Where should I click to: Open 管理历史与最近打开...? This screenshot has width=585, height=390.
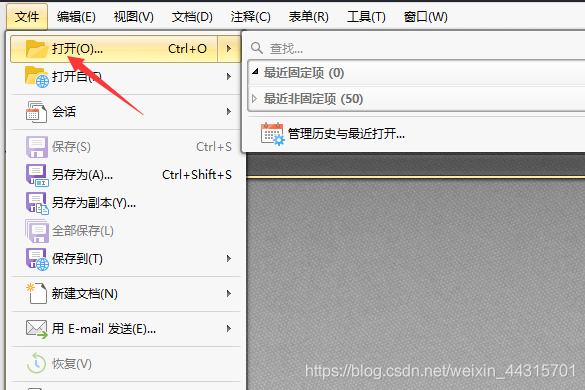pyautogui.click(x=346, y=134)
